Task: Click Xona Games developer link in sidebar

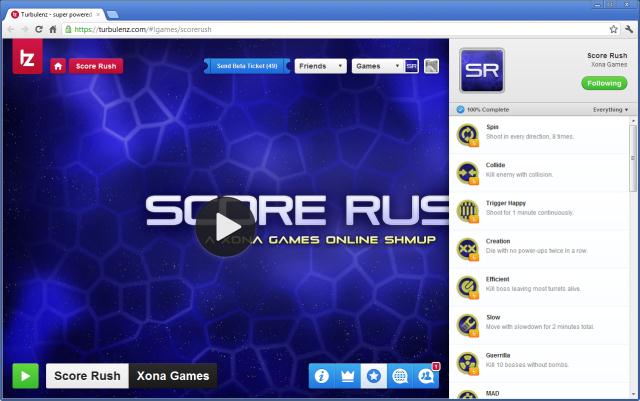Action: click(x=609, y=65)
